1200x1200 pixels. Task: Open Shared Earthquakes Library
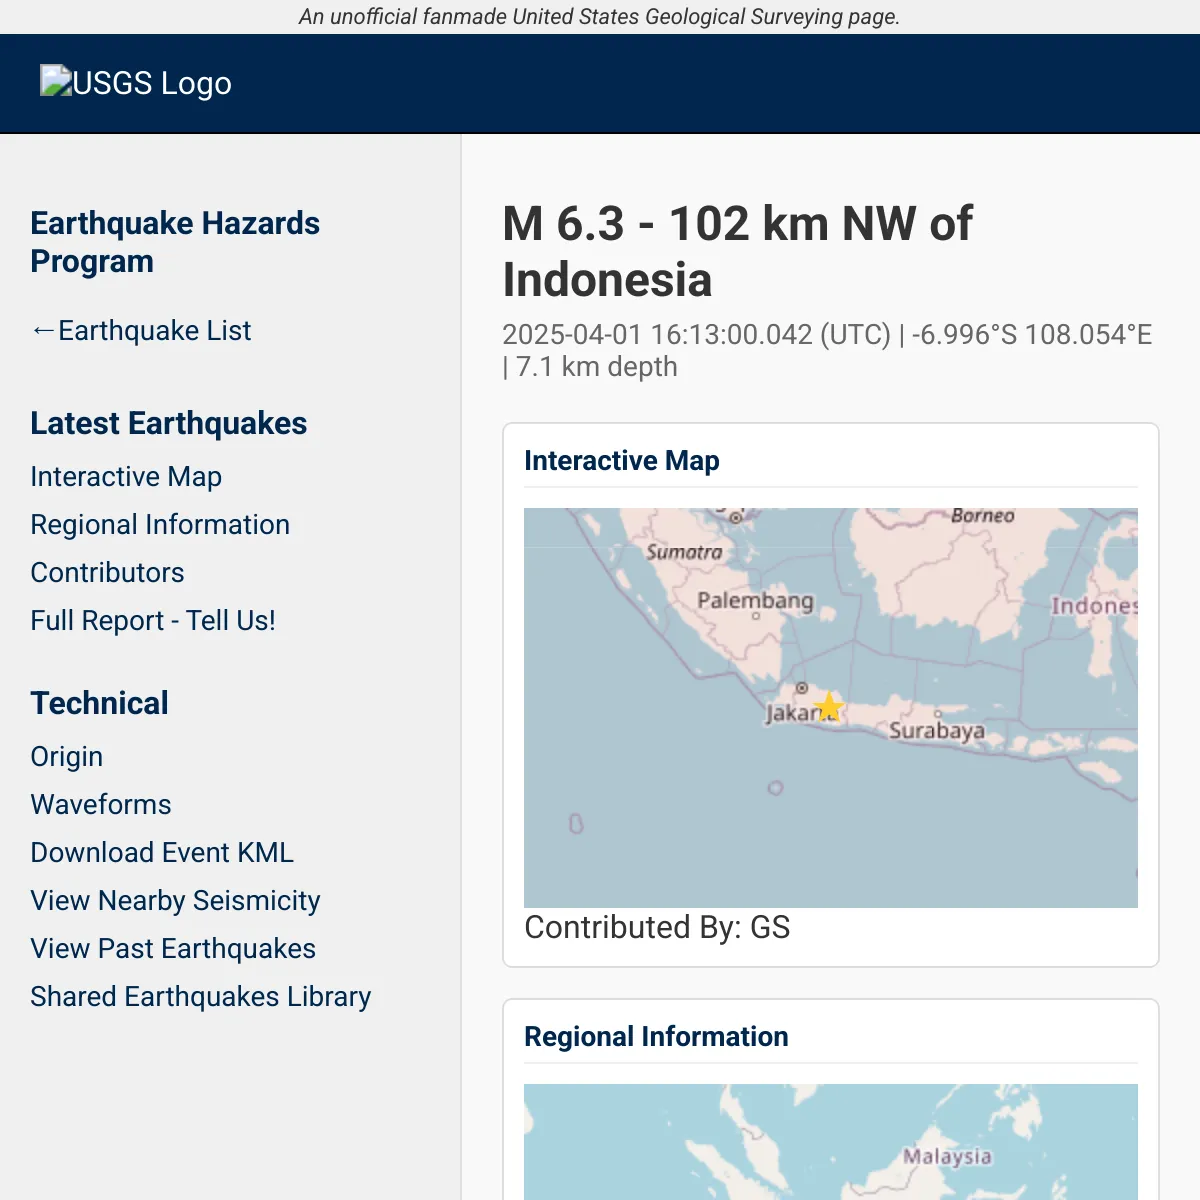click(201, 997)
